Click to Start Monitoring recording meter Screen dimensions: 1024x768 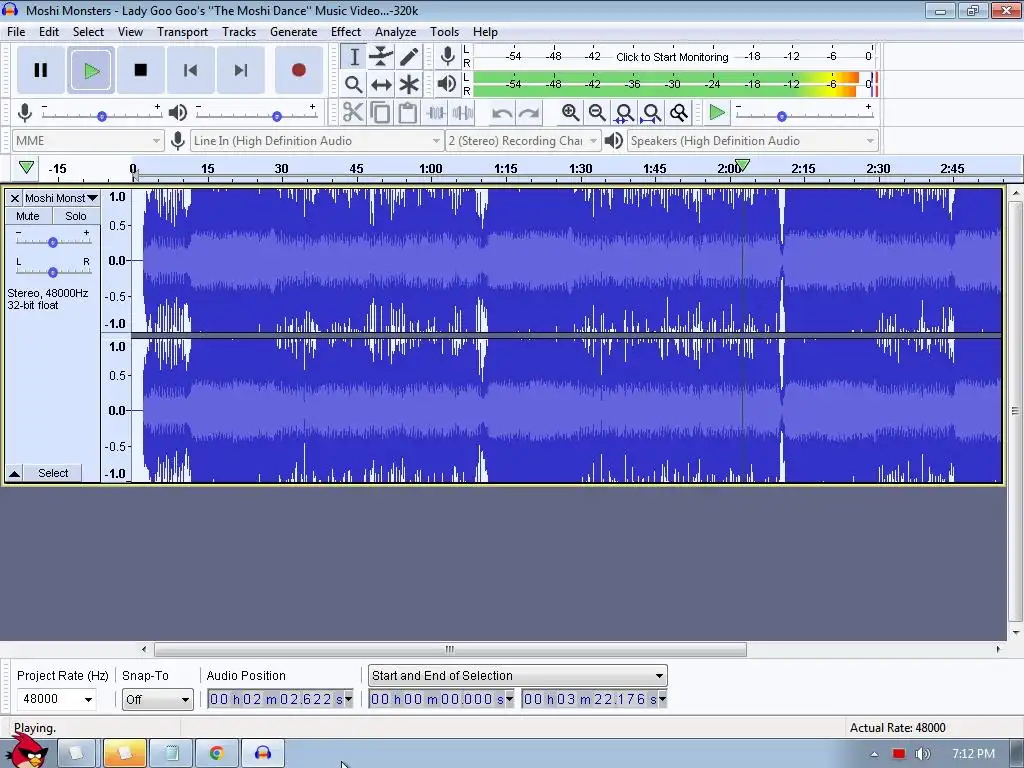click(x=673, y=57)
